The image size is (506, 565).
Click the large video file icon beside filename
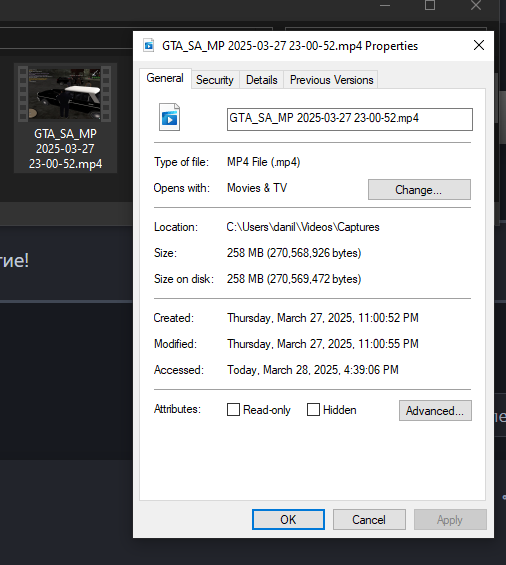click(x=169, y=117)
